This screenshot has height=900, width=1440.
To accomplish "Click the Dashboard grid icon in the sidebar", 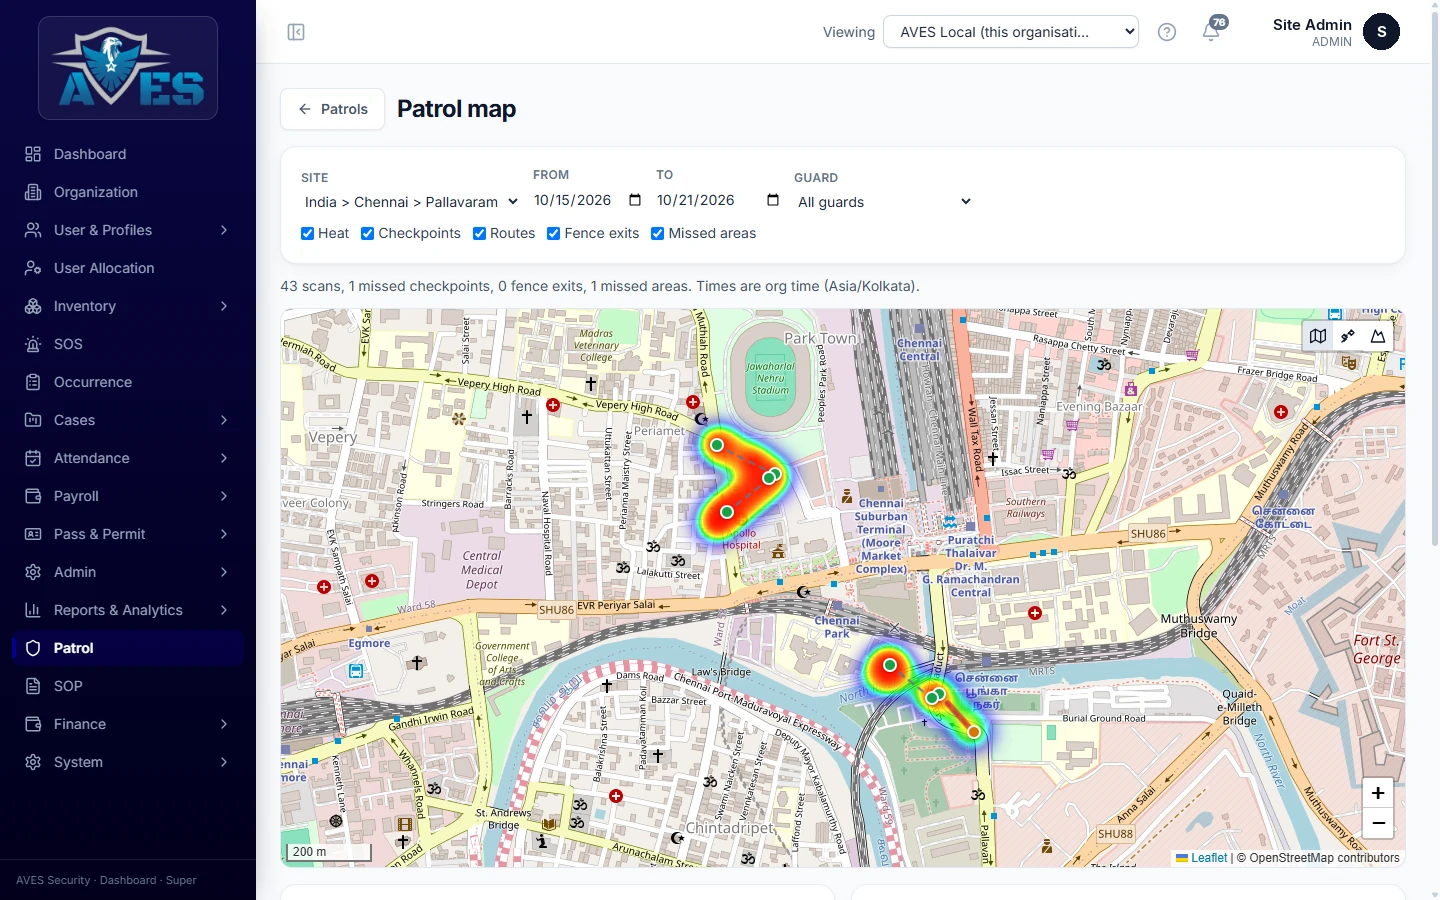I will pos(33,154).
